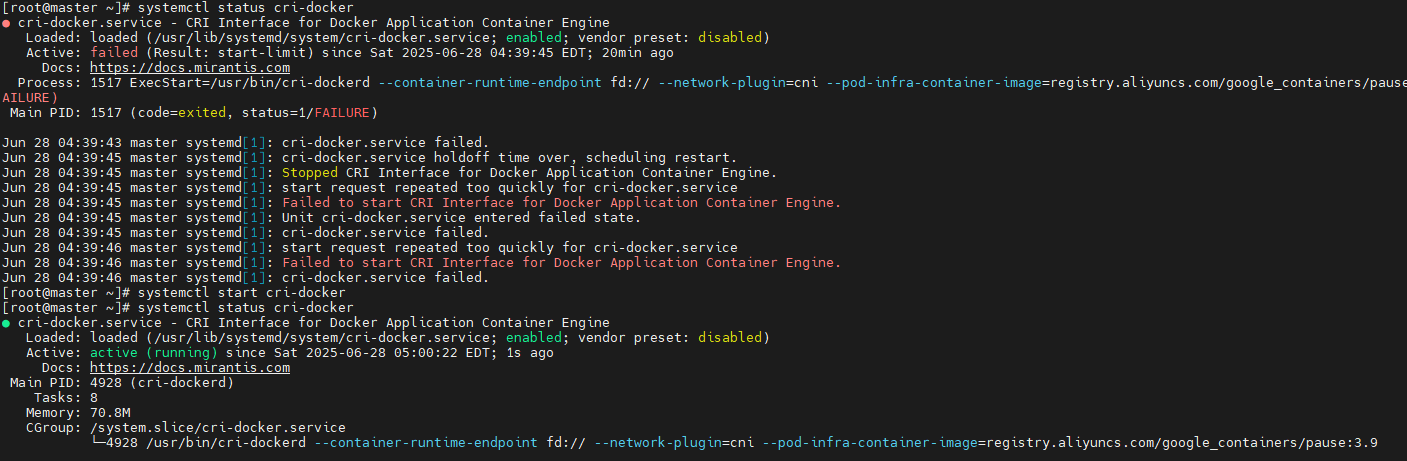Click the "systemctl start cri-docker" command
The width and height of the screenshot is (1407, 461).
coord(240,293)
